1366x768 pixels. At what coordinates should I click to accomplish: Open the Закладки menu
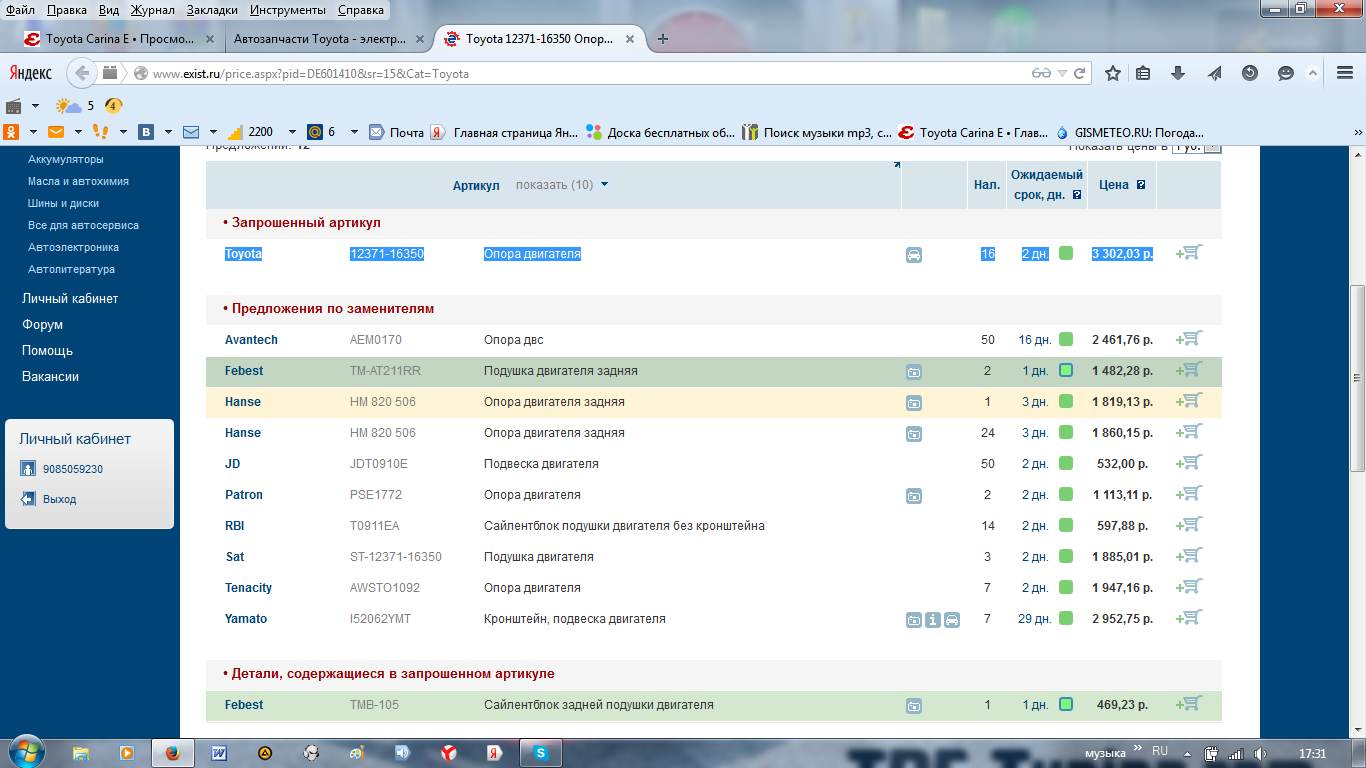coord(210,10)
